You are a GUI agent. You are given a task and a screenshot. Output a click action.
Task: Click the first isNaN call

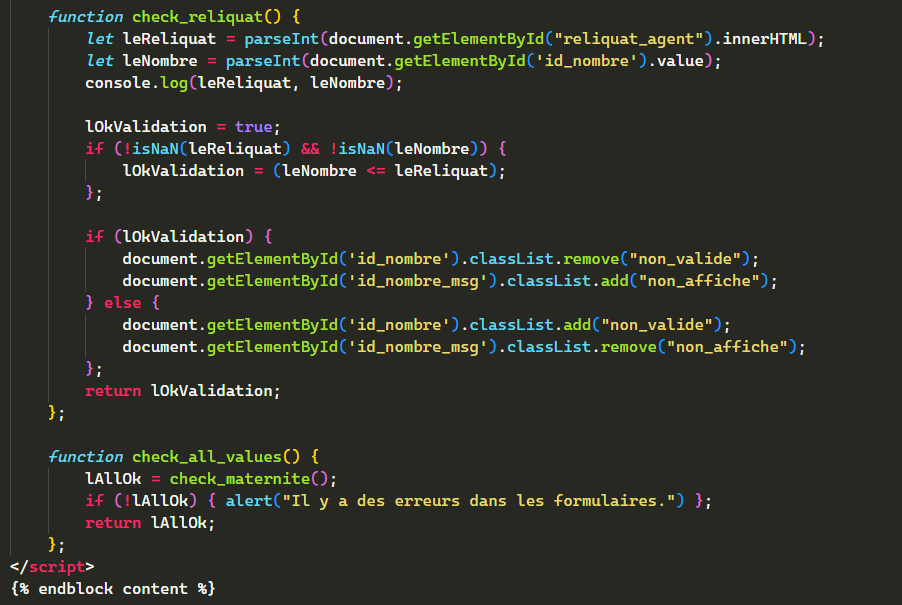[x=155, y=148]
